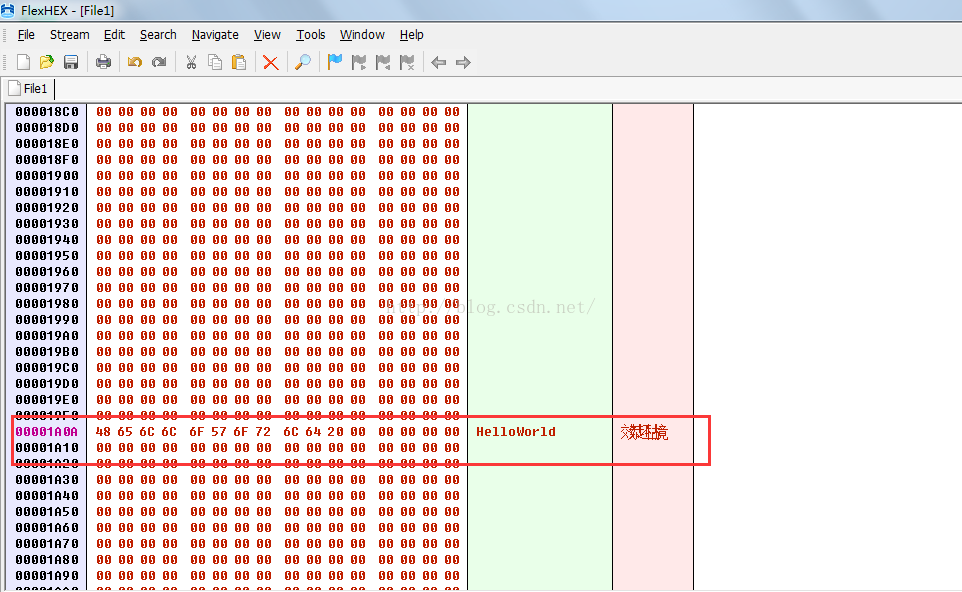
Task: Select address 00001A90 row
Action: click(x=47, y=575)
